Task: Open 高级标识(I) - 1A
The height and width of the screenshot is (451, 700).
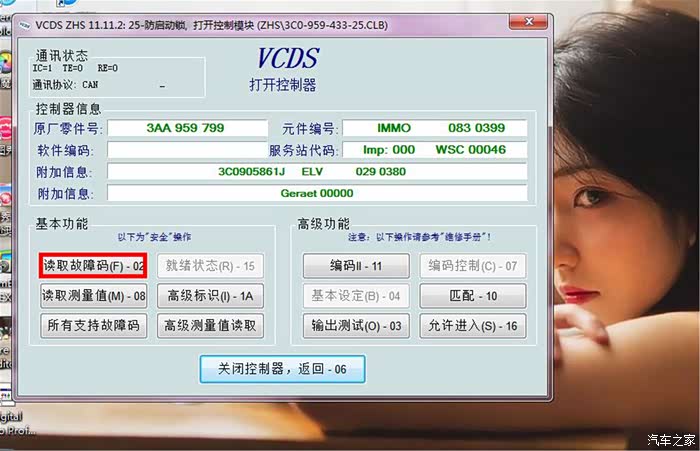Action: pos(210,295)
